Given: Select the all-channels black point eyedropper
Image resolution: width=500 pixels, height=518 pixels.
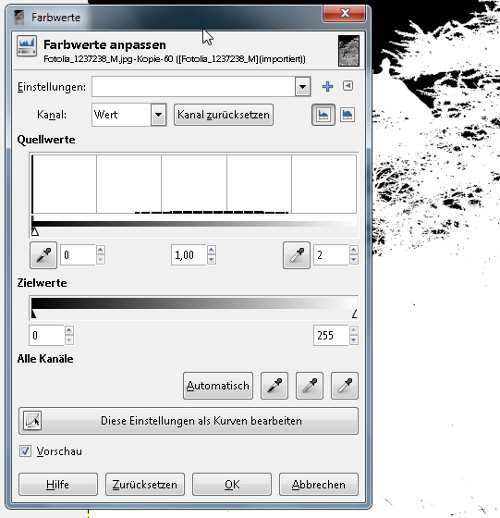Looking at the screenshot, I should 274,386.
